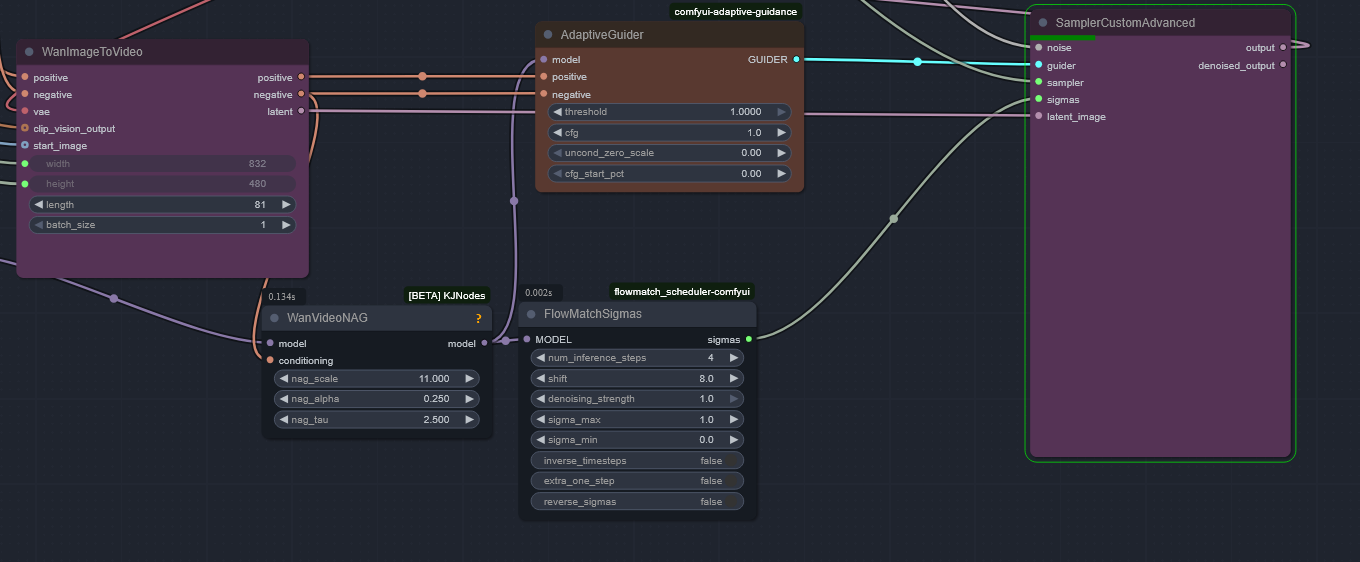Click the clip_vision_output input port on WanImageToVideo
The image size is (1360, 562).
tap(25, 128)
